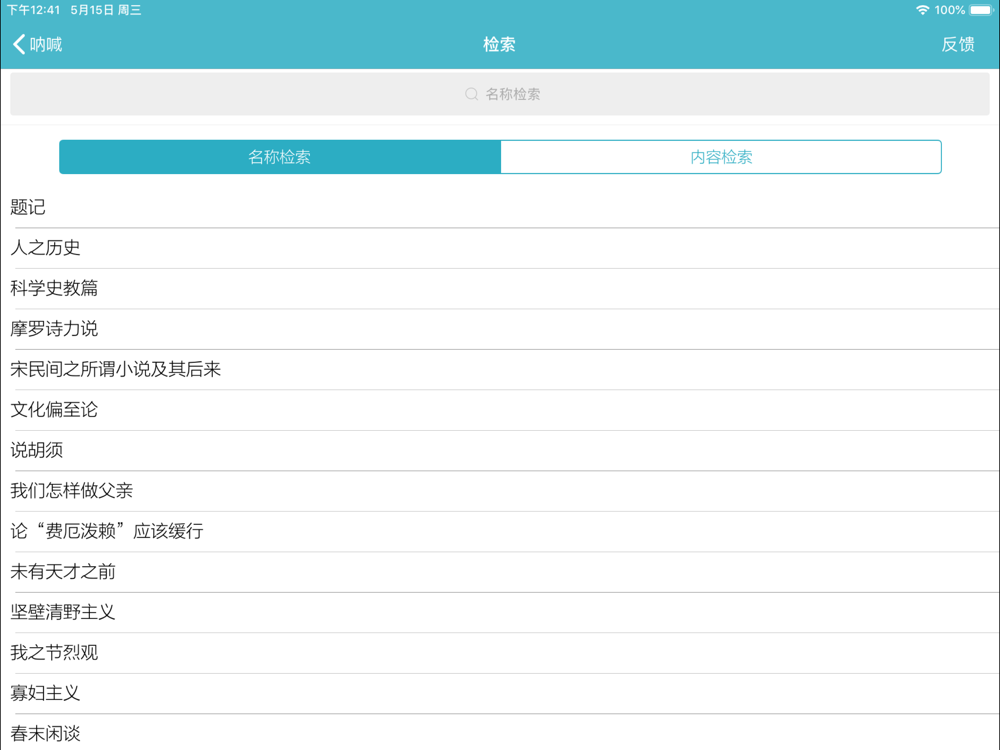
Task: Open 我们怎样做父亲 article
Action: (500, 491)
